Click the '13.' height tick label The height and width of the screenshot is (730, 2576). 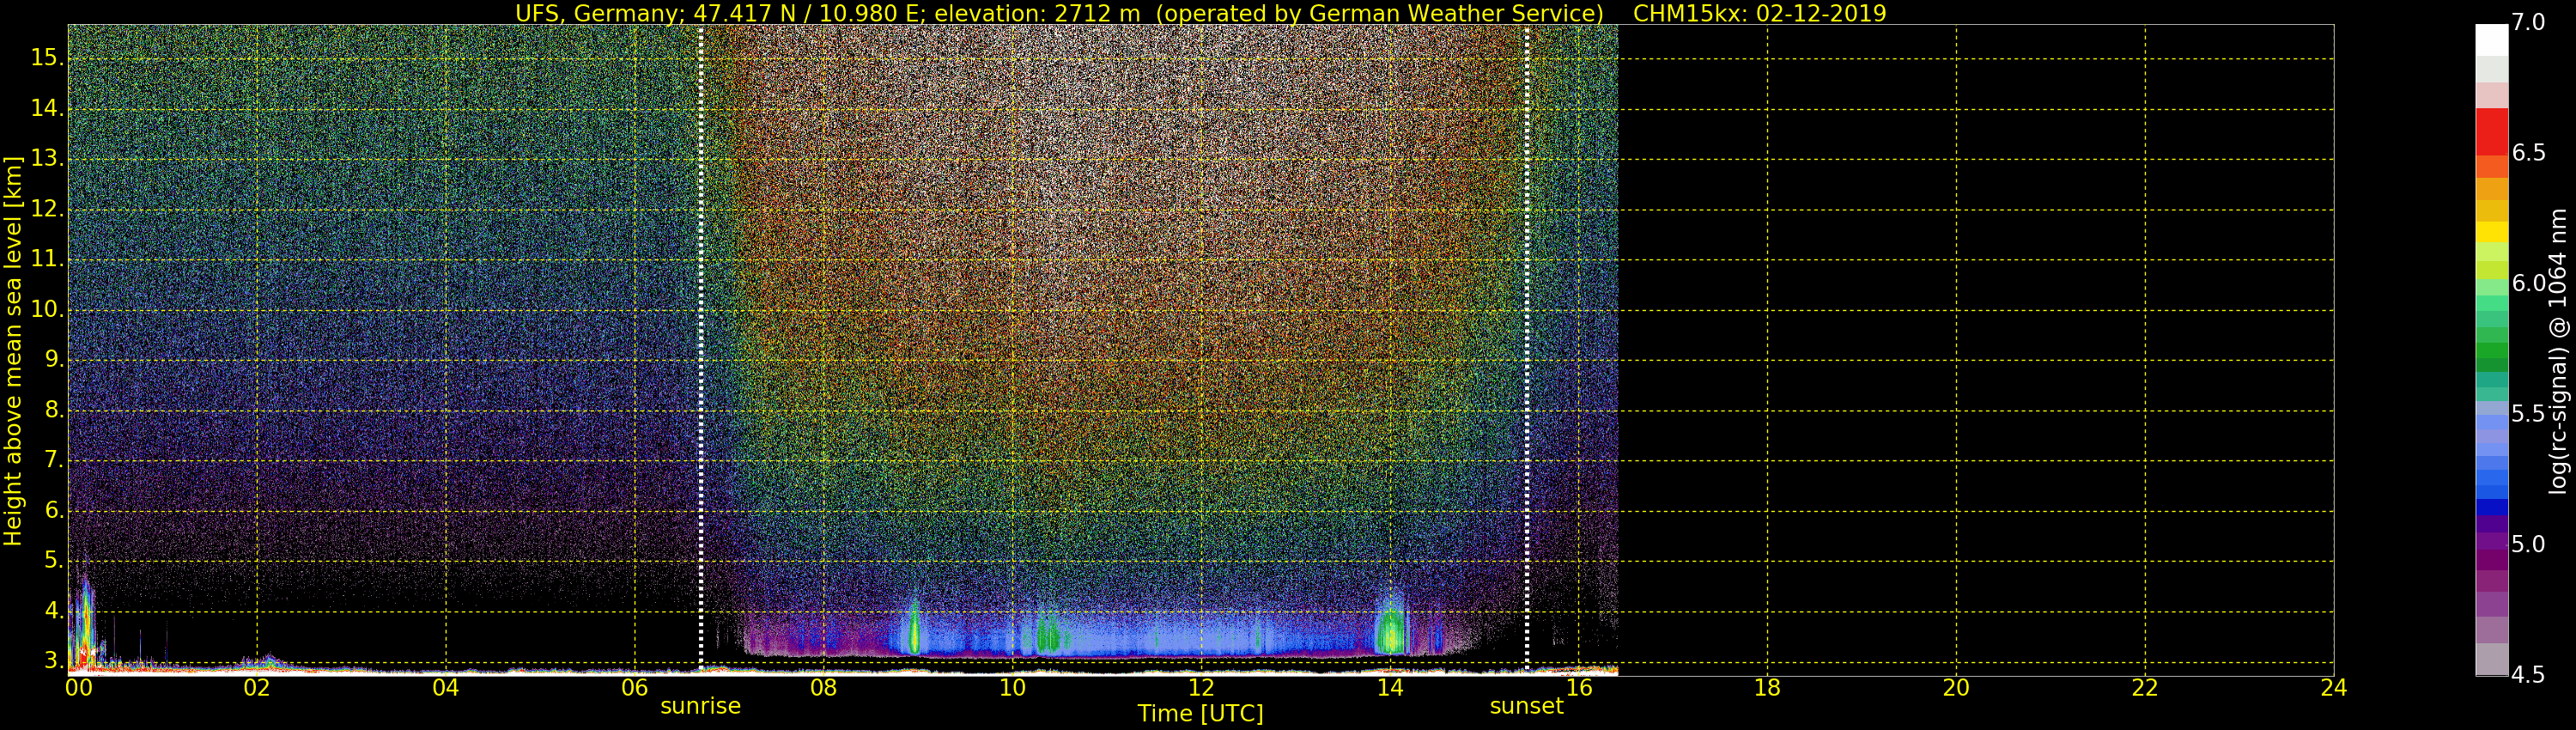click(x=47, y=158)
